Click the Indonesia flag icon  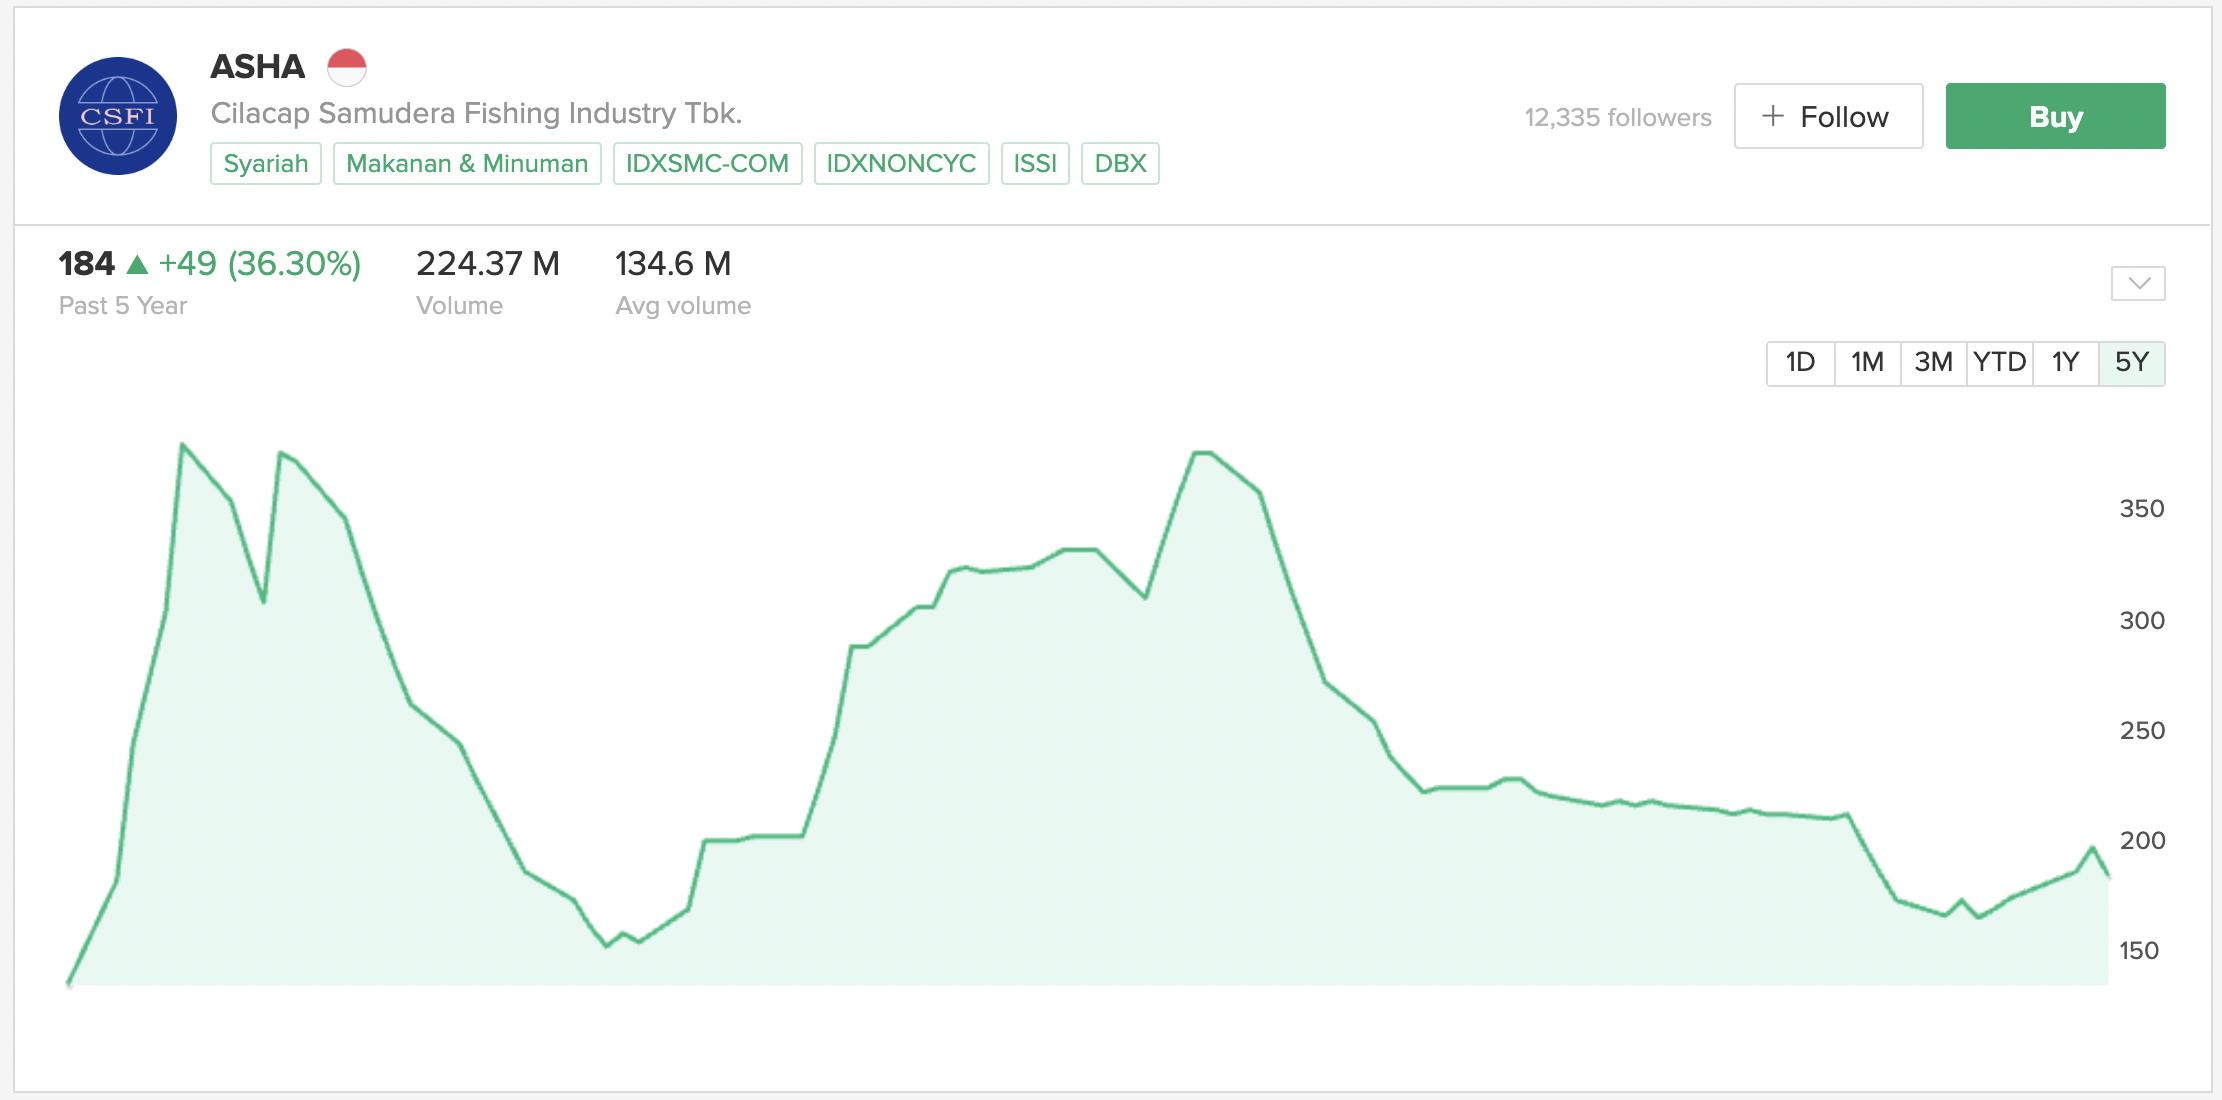pyautogui.click(x=347, y=67)
